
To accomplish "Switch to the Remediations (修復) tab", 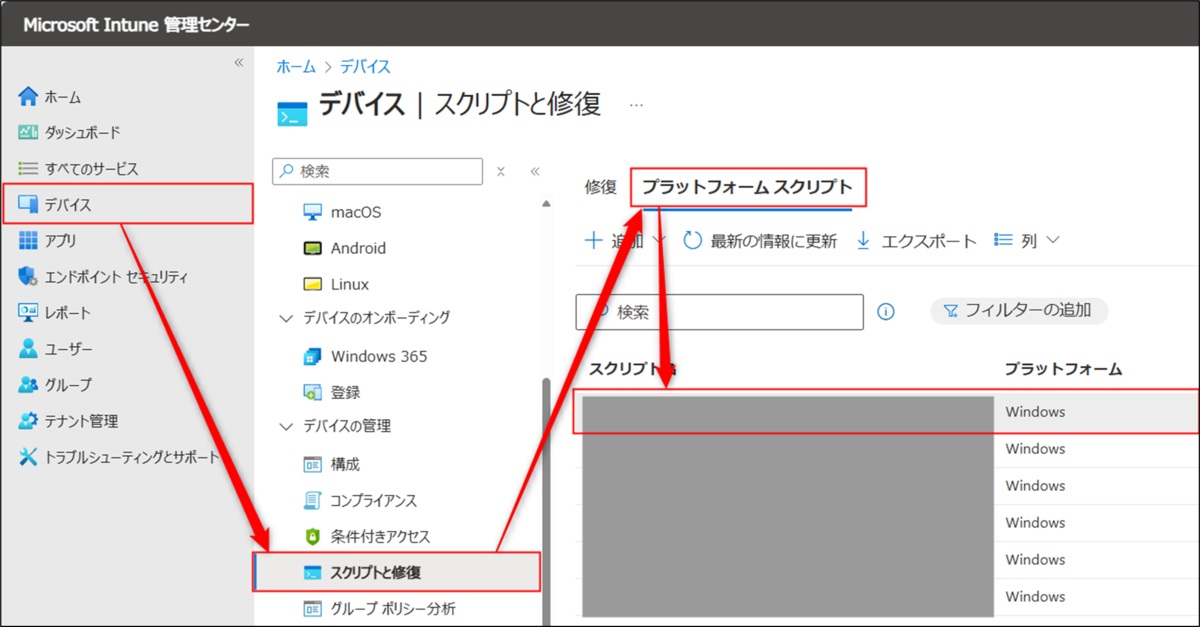I will coord(601,187).
